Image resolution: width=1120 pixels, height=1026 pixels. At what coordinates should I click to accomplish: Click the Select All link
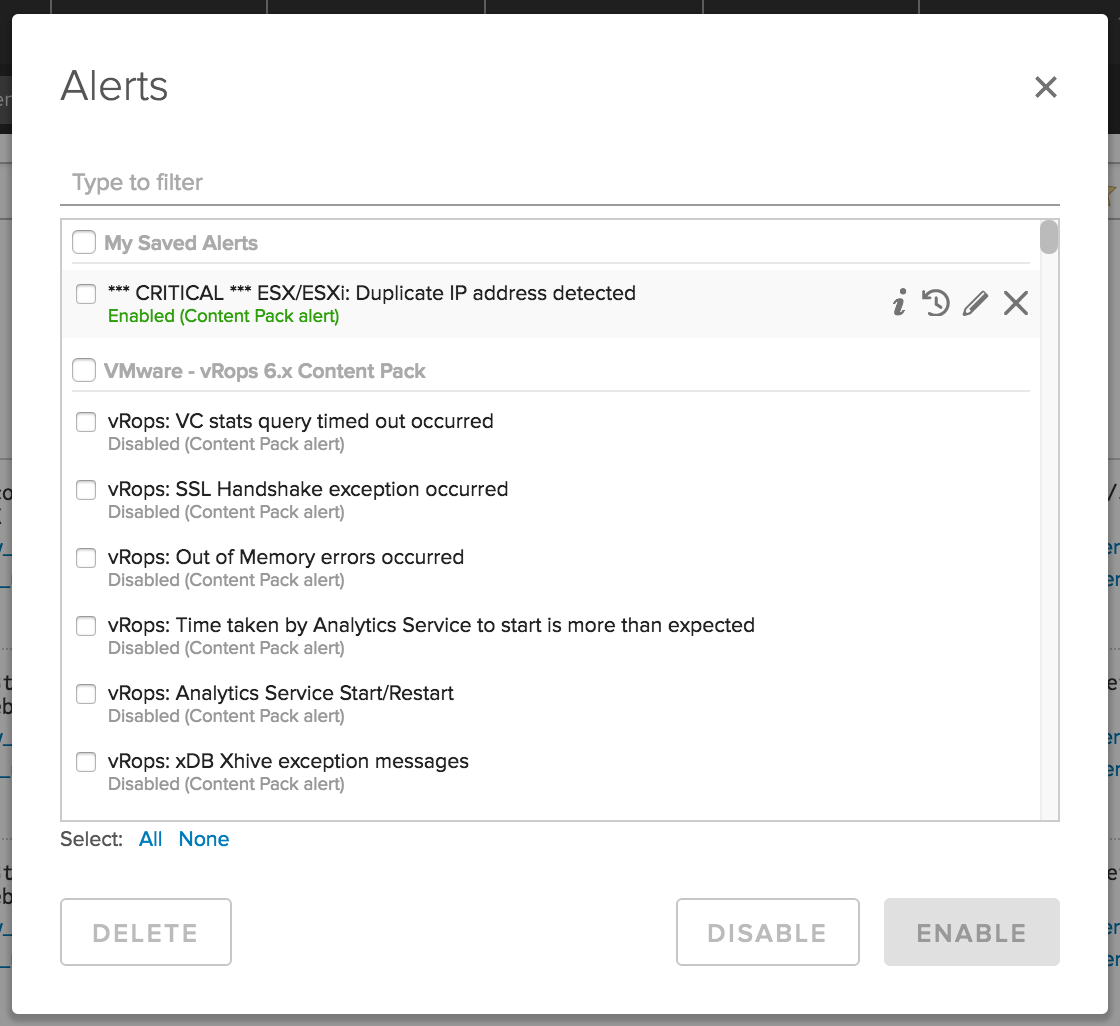coord(151,839)
